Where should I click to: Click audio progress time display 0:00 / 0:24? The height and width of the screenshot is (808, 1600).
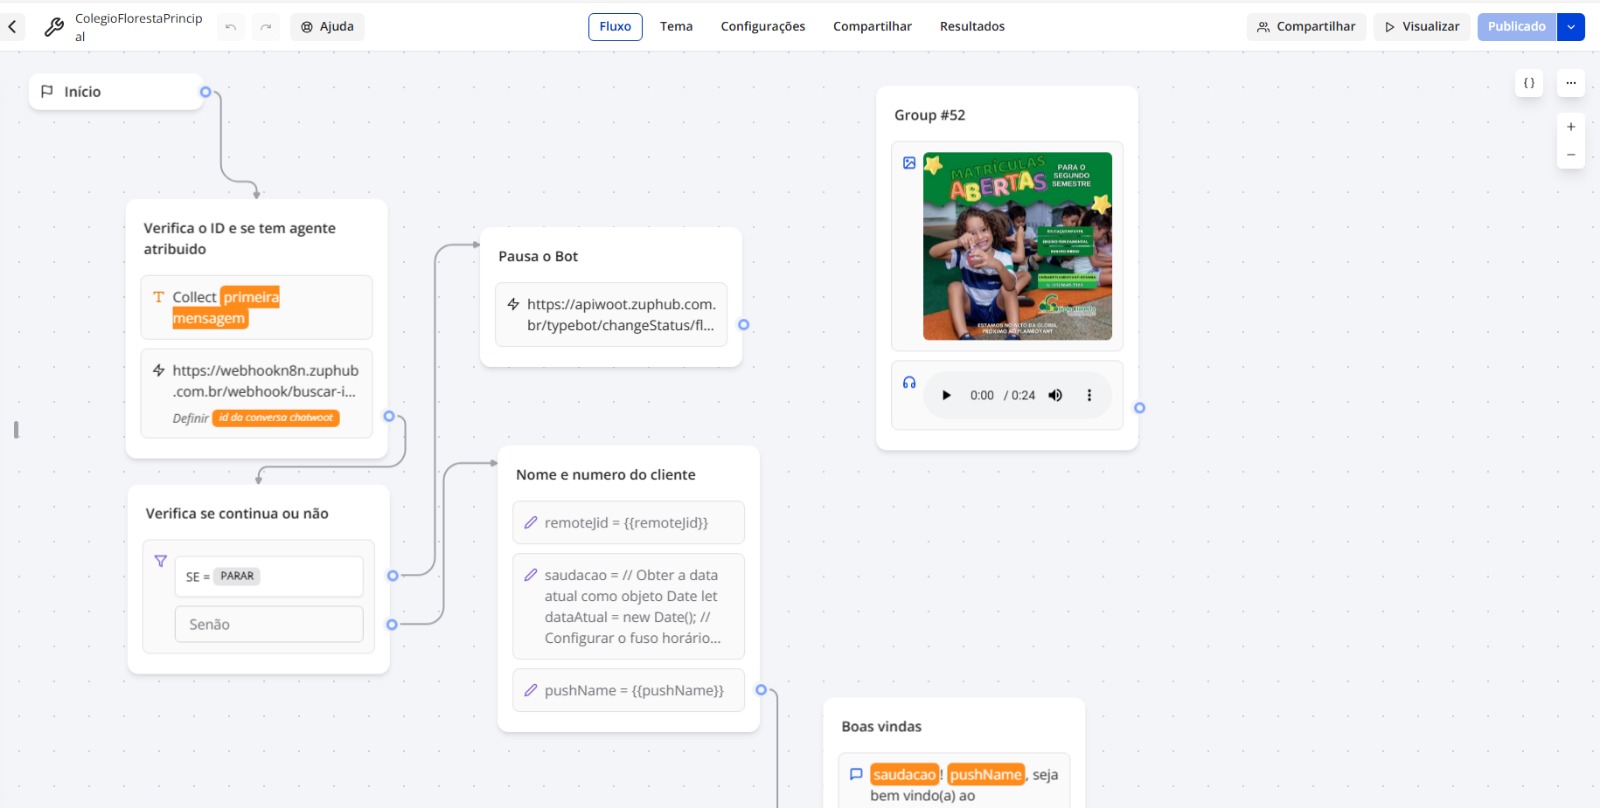pos(1002,396)
